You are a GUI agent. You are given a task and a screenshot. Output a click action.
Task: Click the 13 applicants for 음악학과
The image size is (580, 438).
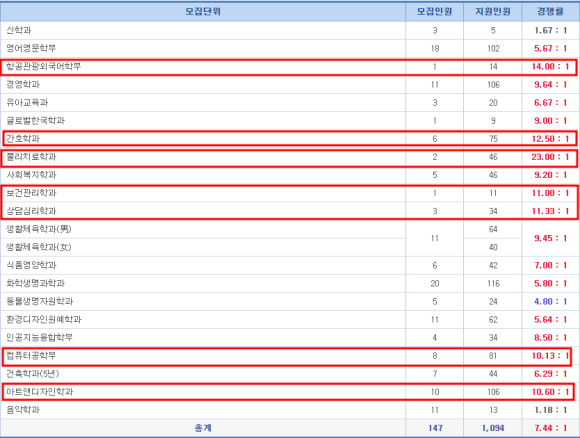coord(493,410)
